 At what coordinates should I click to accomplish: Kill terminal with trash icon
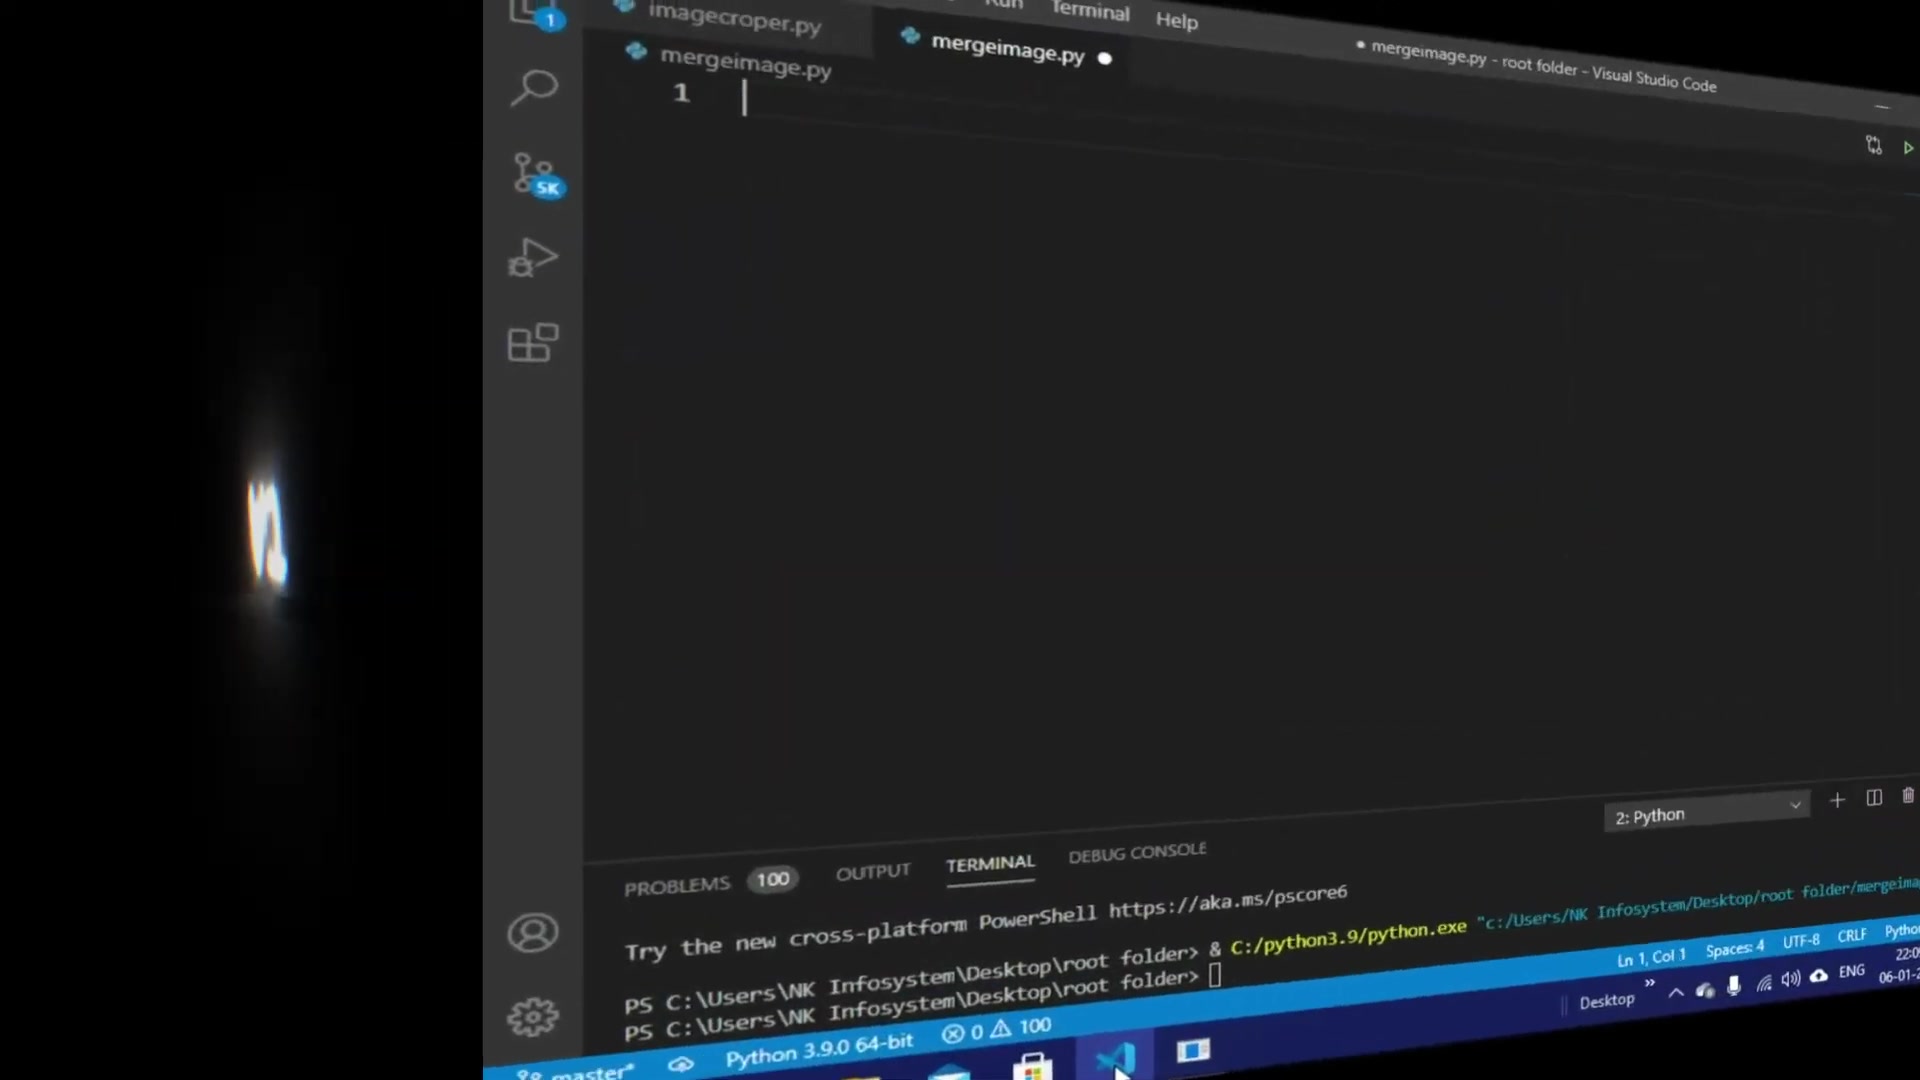point(1908,795)
